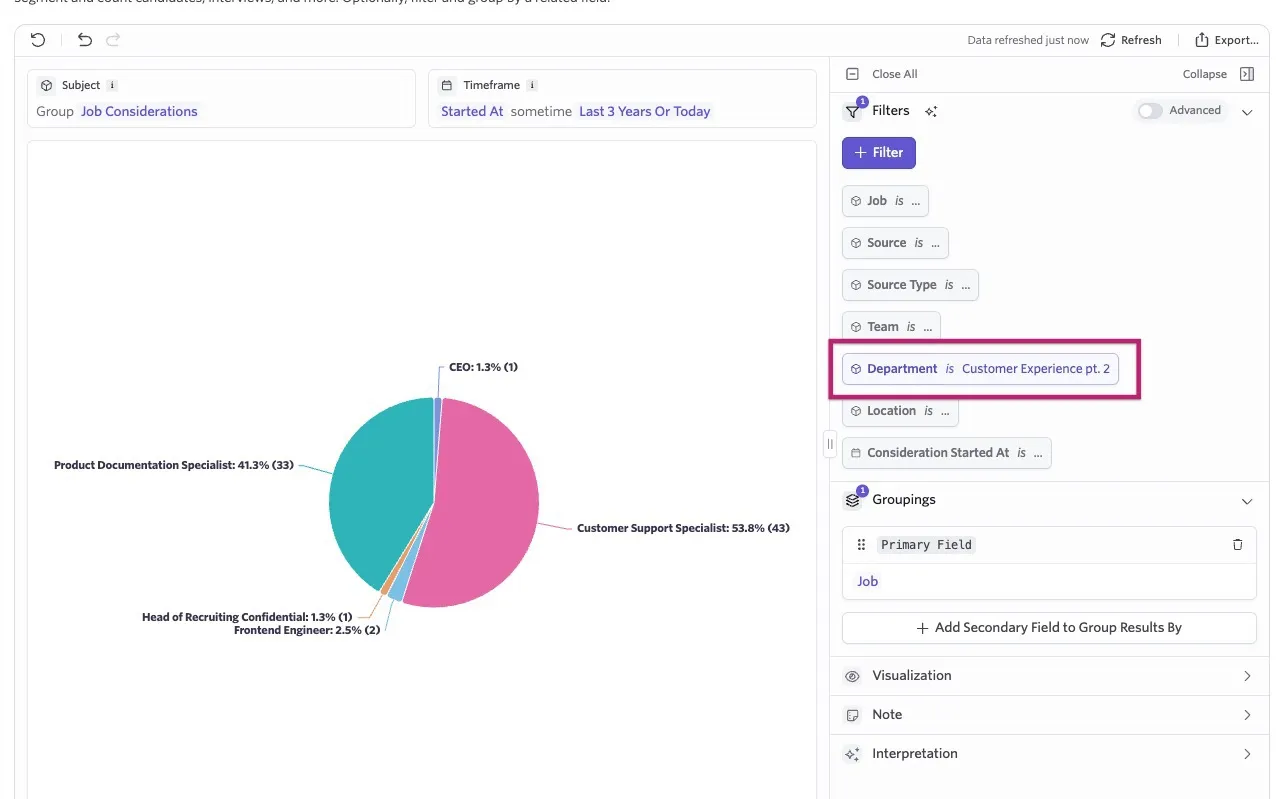Click the + Filter button

tap(879, 152)
